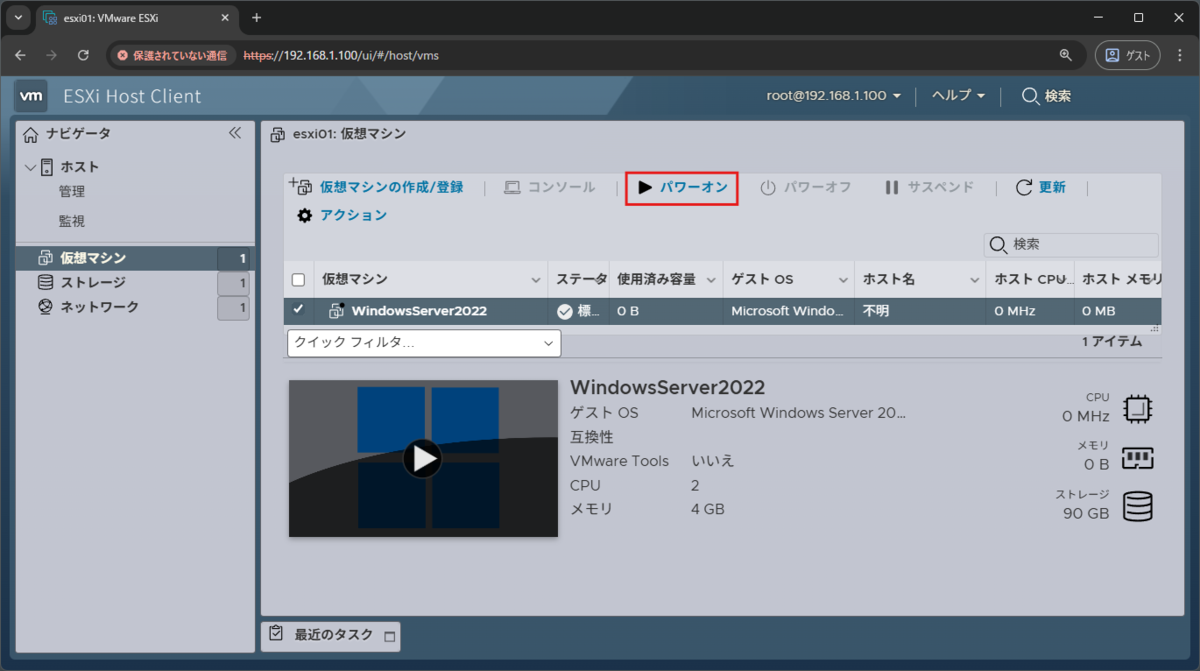Click the Status column header

tap(581, 280)
